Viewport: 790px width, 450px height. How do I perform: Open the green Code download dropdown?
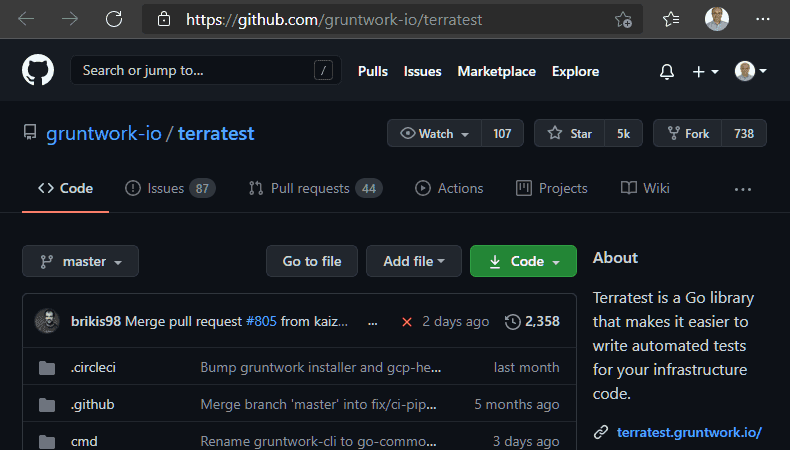(x=523, y=261)
